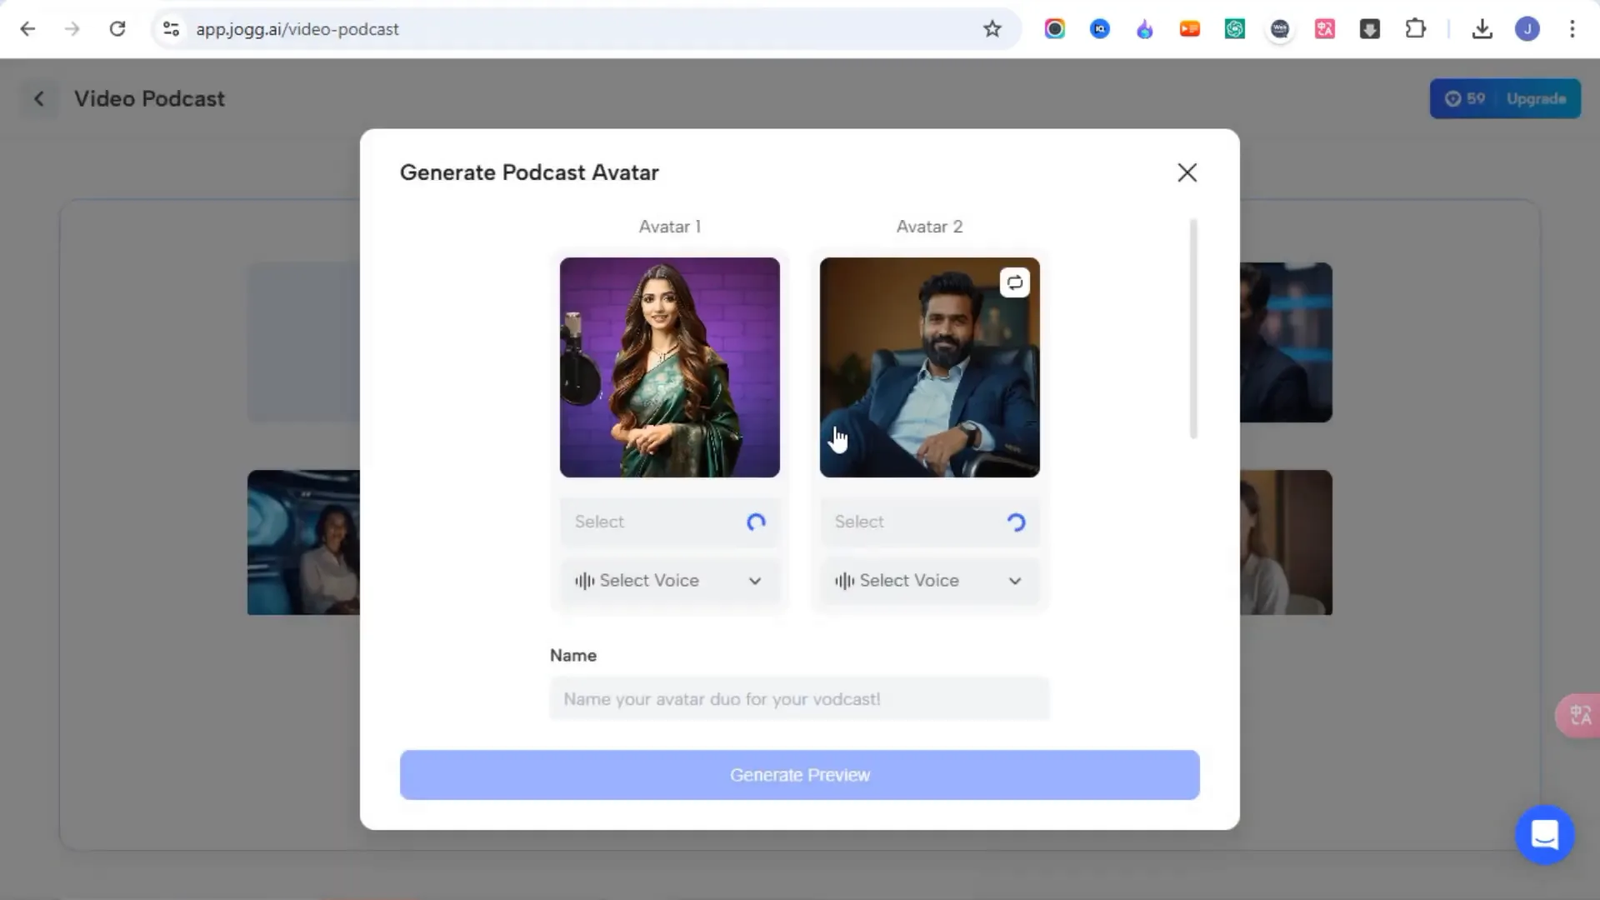1600x900 pixels.
Task: Reload the page
Action: 117,29
